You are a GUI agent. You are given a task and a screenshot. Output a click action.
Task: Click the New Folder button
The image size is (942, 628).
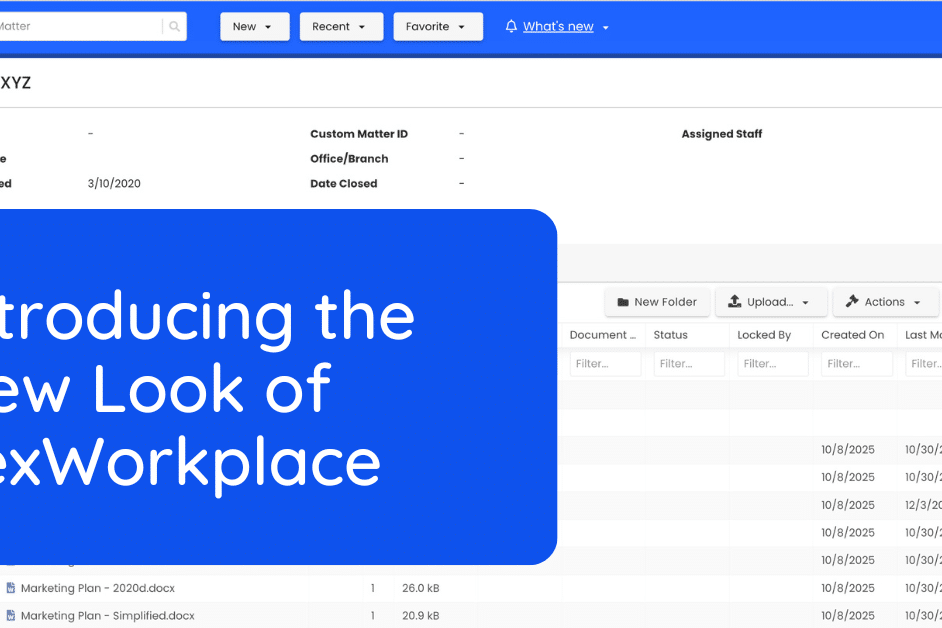(x=657, y=302)
